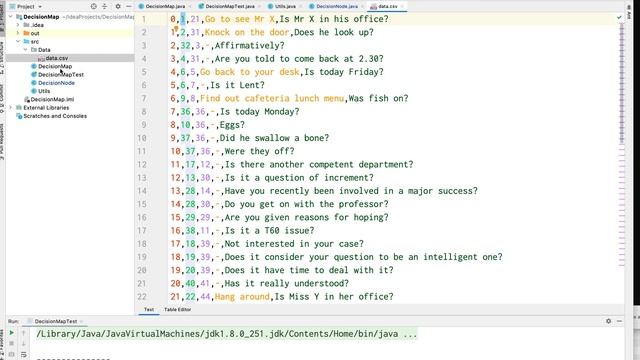Close the data.csv editor tab
This screenshot has height=360, width=640.
click(x=402, y=7)
